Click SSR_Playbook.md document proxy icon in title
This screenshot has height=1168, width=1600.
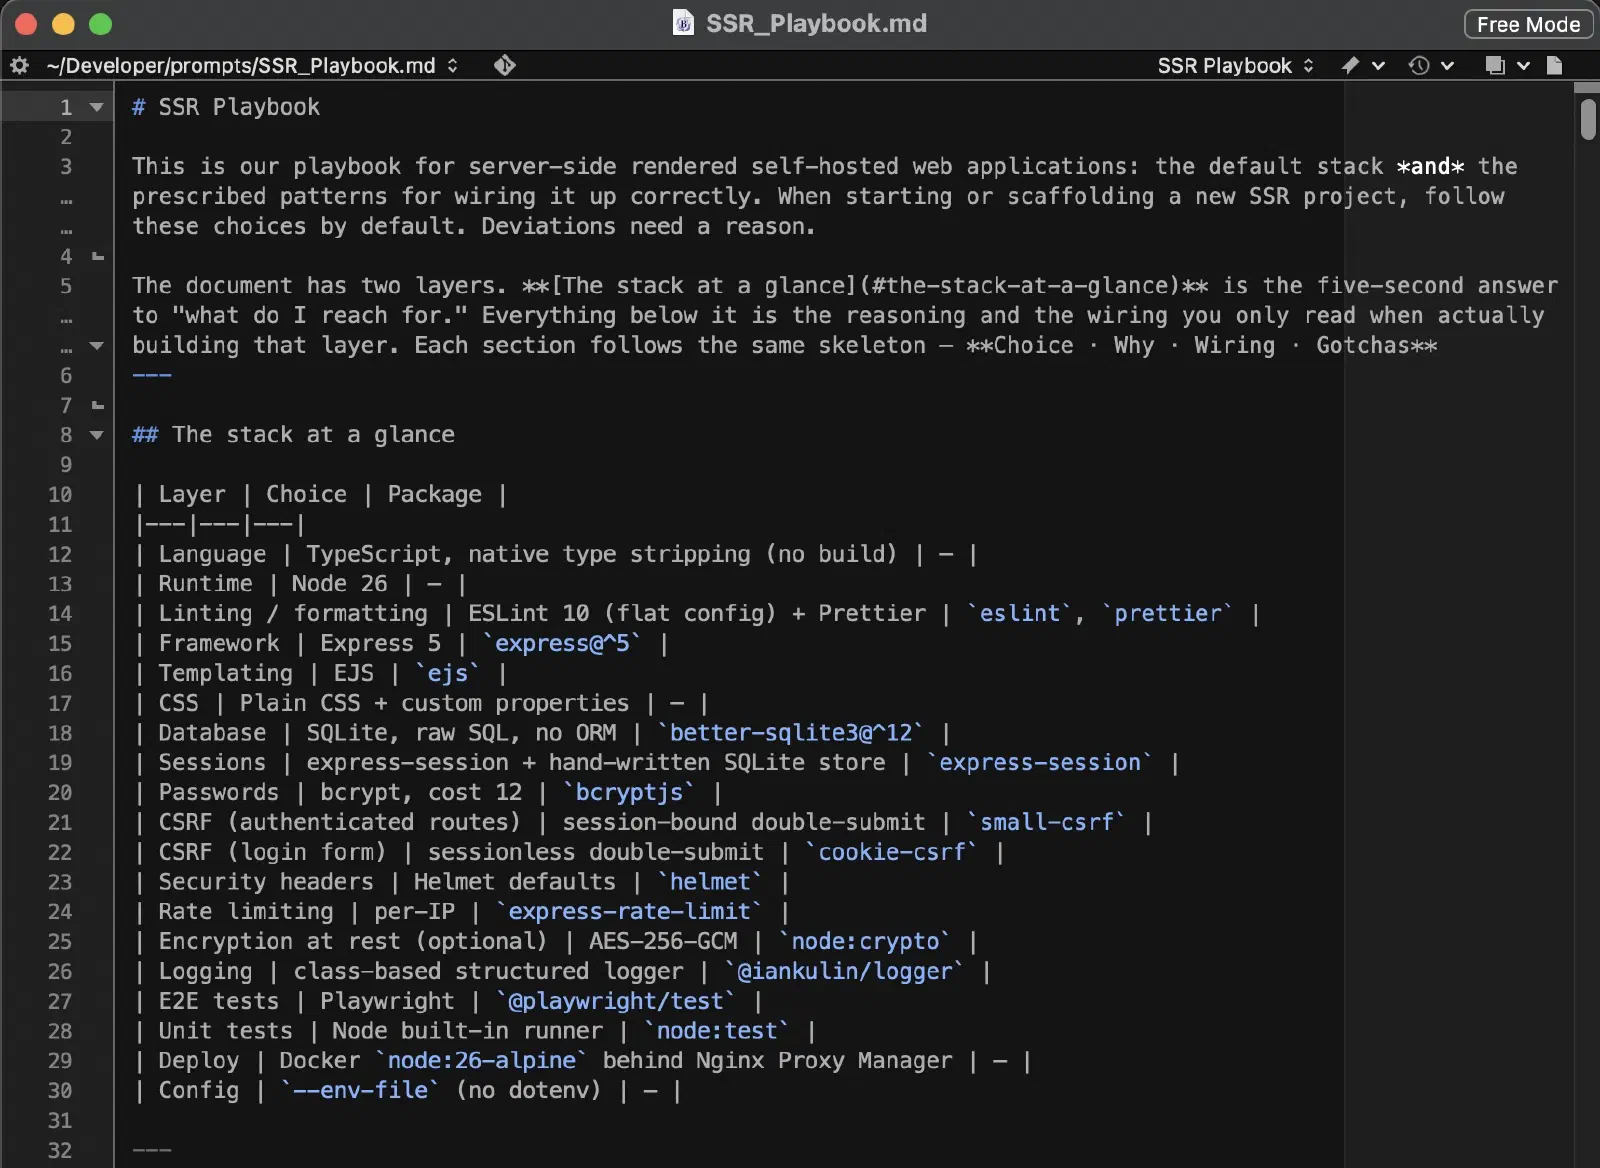(683, 23)
